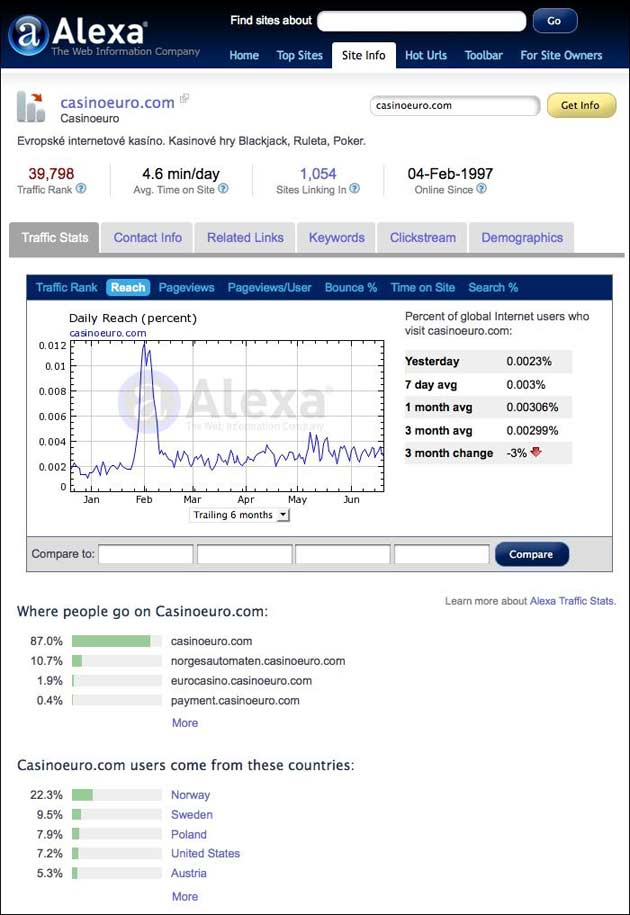Click the 87.0% casinoeuro.com green bar
This screenshot has height=915, width=630.
coord(111,641)
